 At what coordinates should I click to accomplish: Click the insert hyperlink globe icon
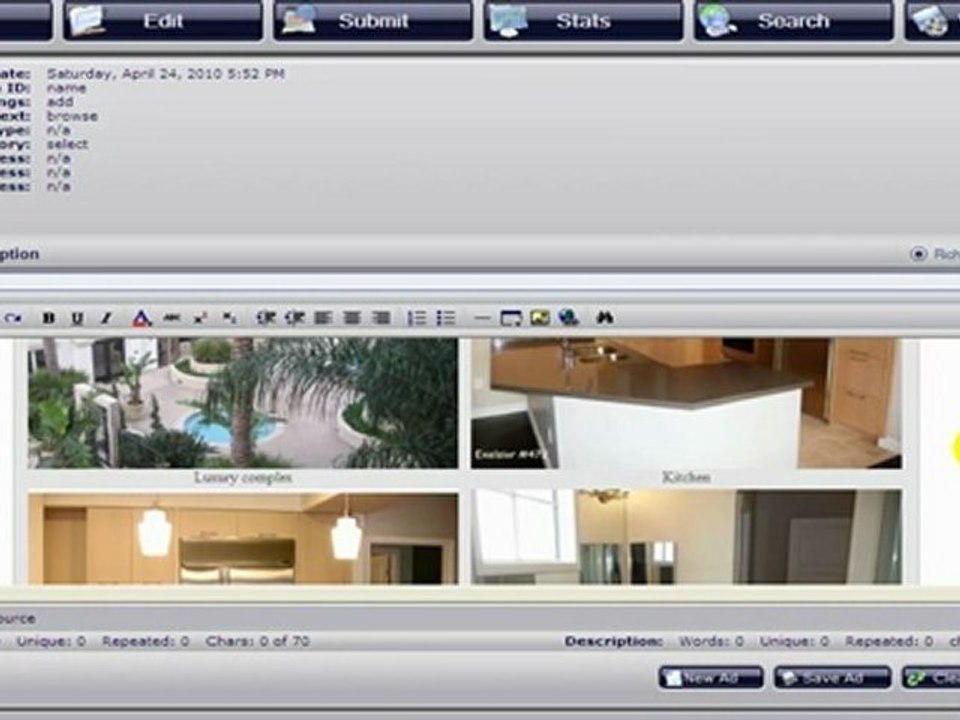[569, 318]
